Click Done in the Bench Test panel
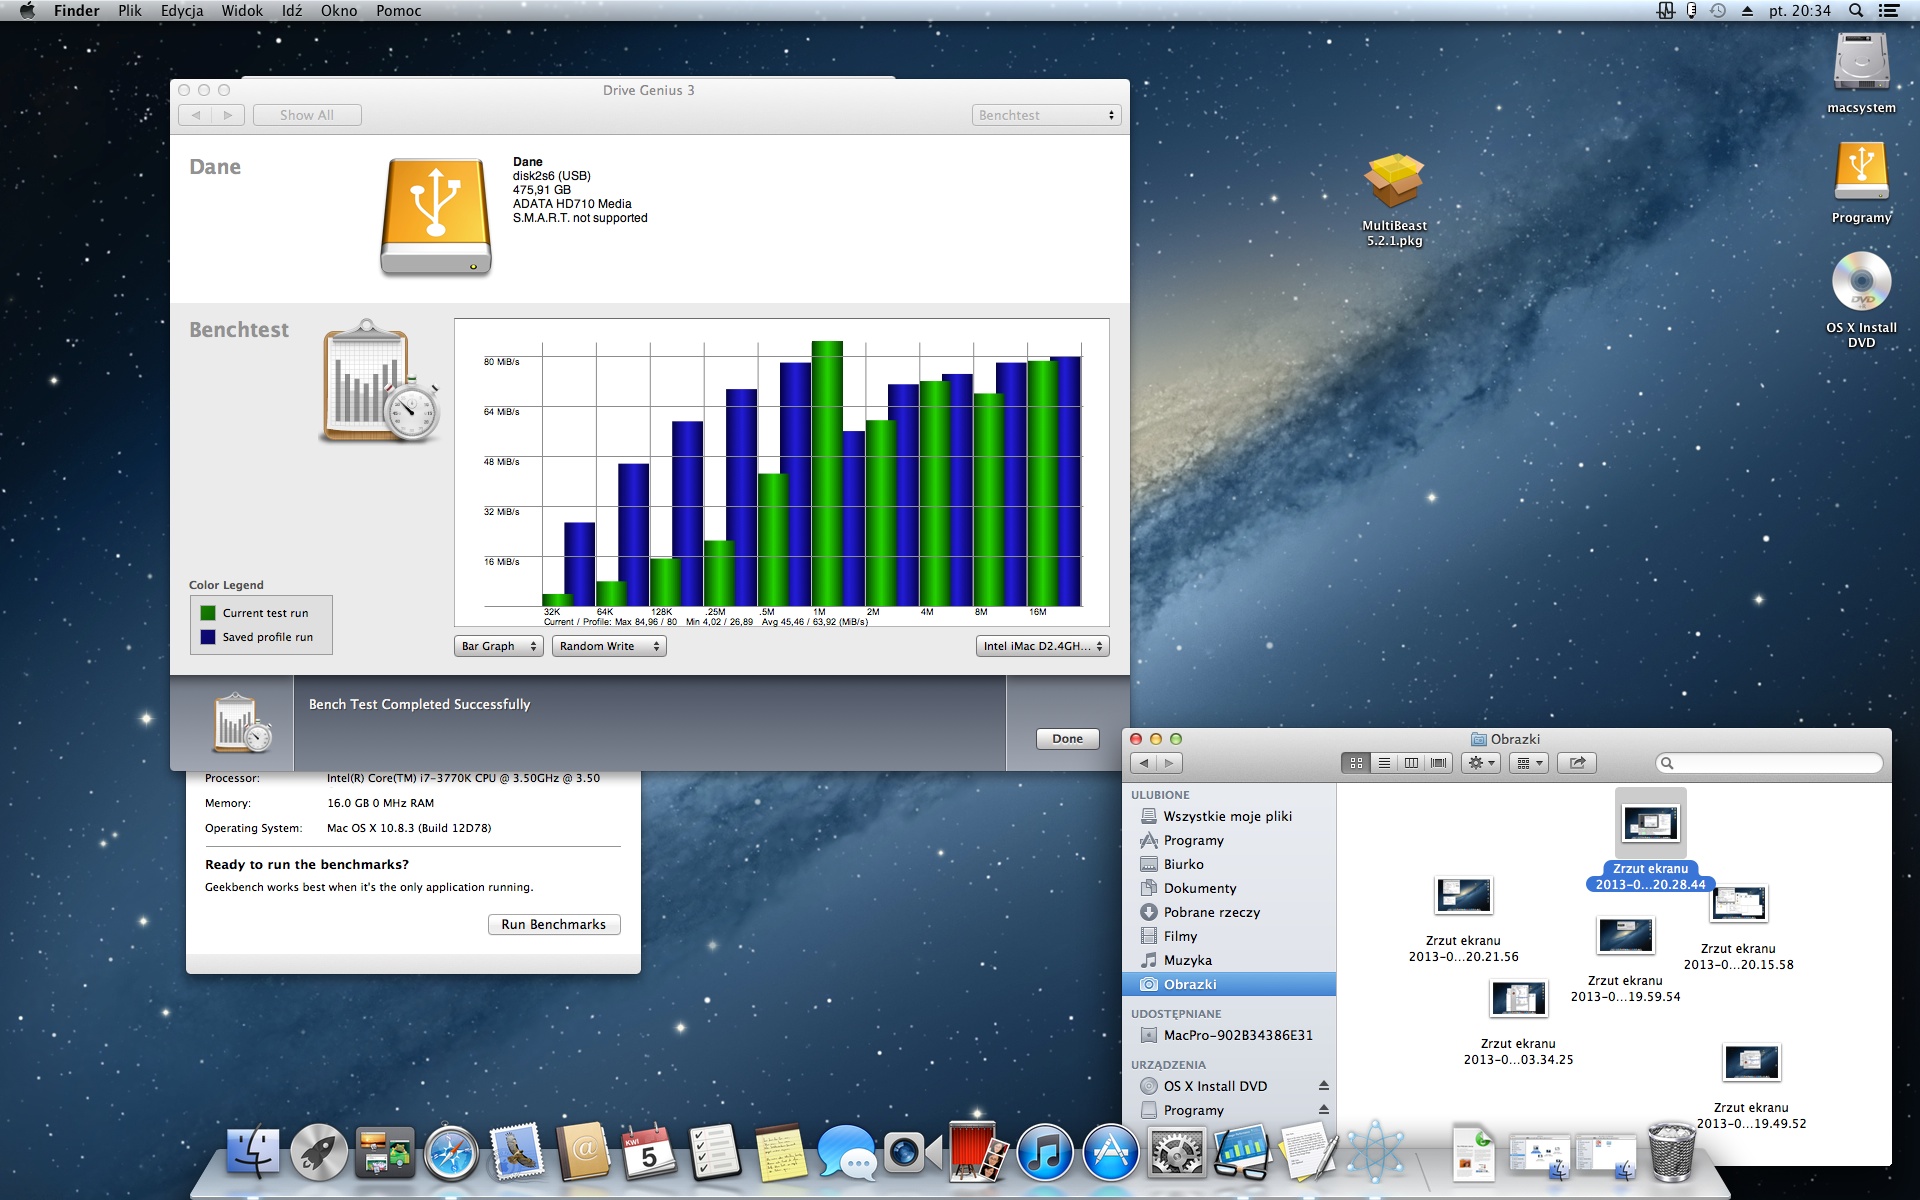This screenshot has height=1200, width=1920. point(1067,739)
